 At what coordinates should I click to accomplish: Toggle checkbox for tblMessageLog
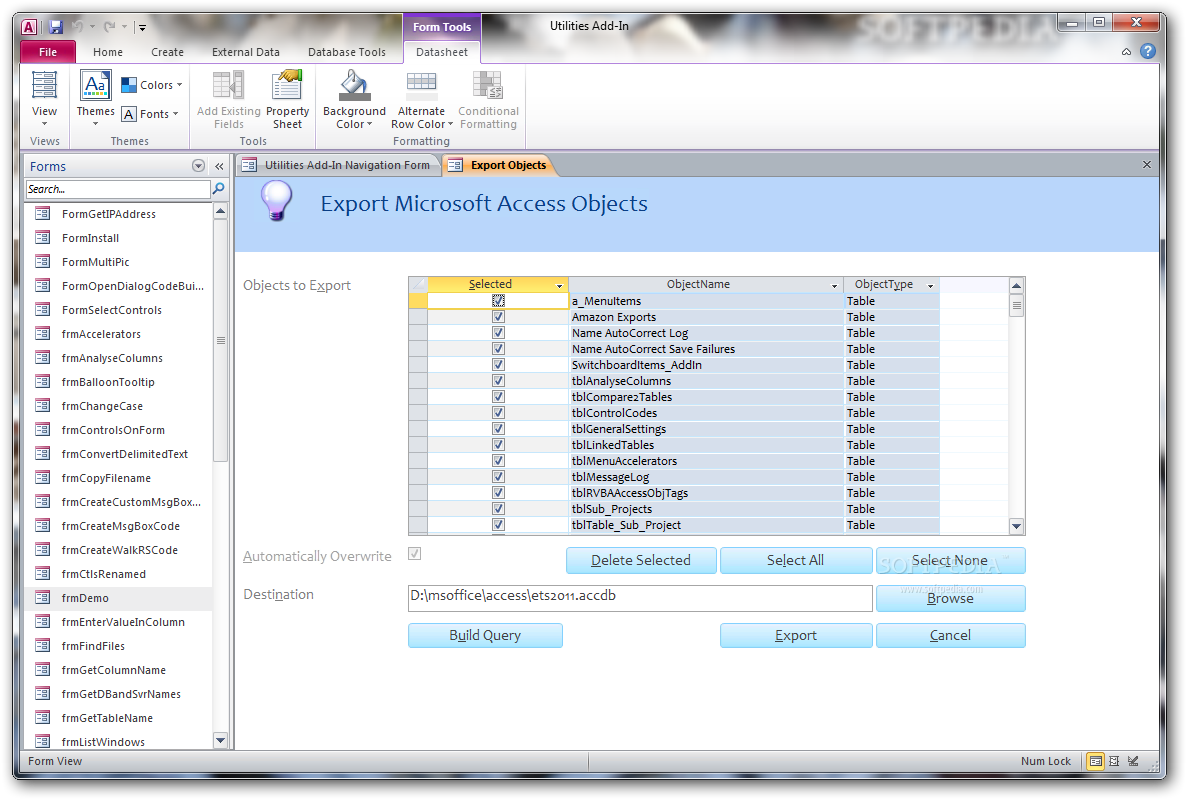coord(498,477)
